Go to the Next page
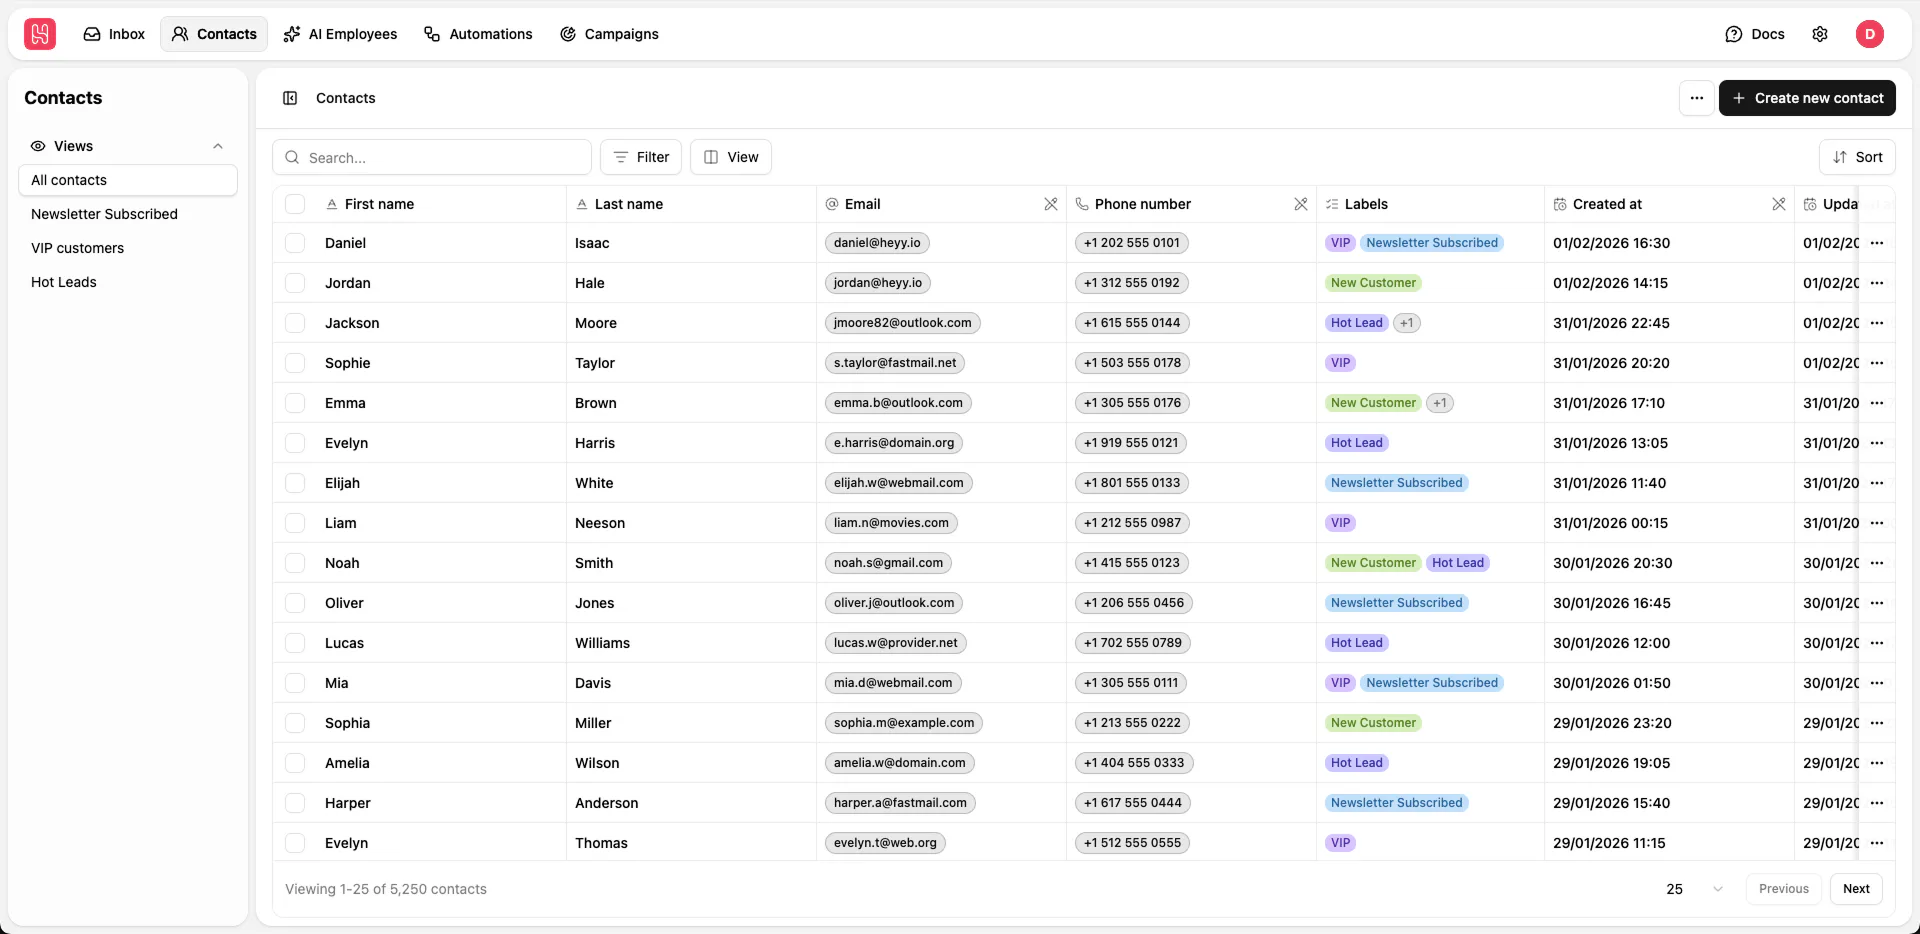This screenshot has height=934, width=1920. [x=1856, y=889]
